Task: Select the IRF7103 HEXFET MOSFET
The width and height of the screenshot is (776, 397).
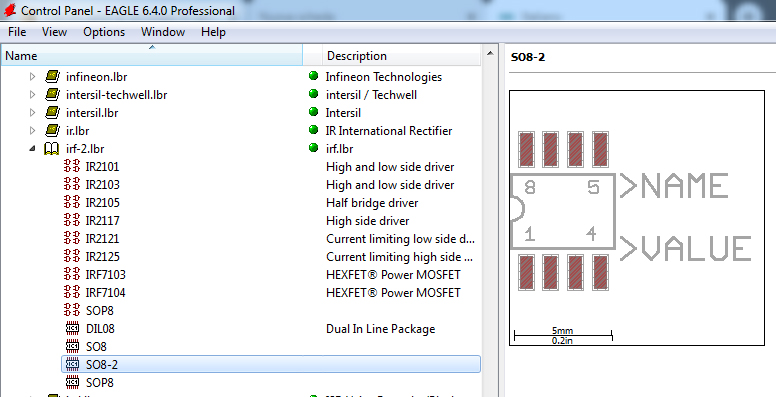Action: pos(270,274)
